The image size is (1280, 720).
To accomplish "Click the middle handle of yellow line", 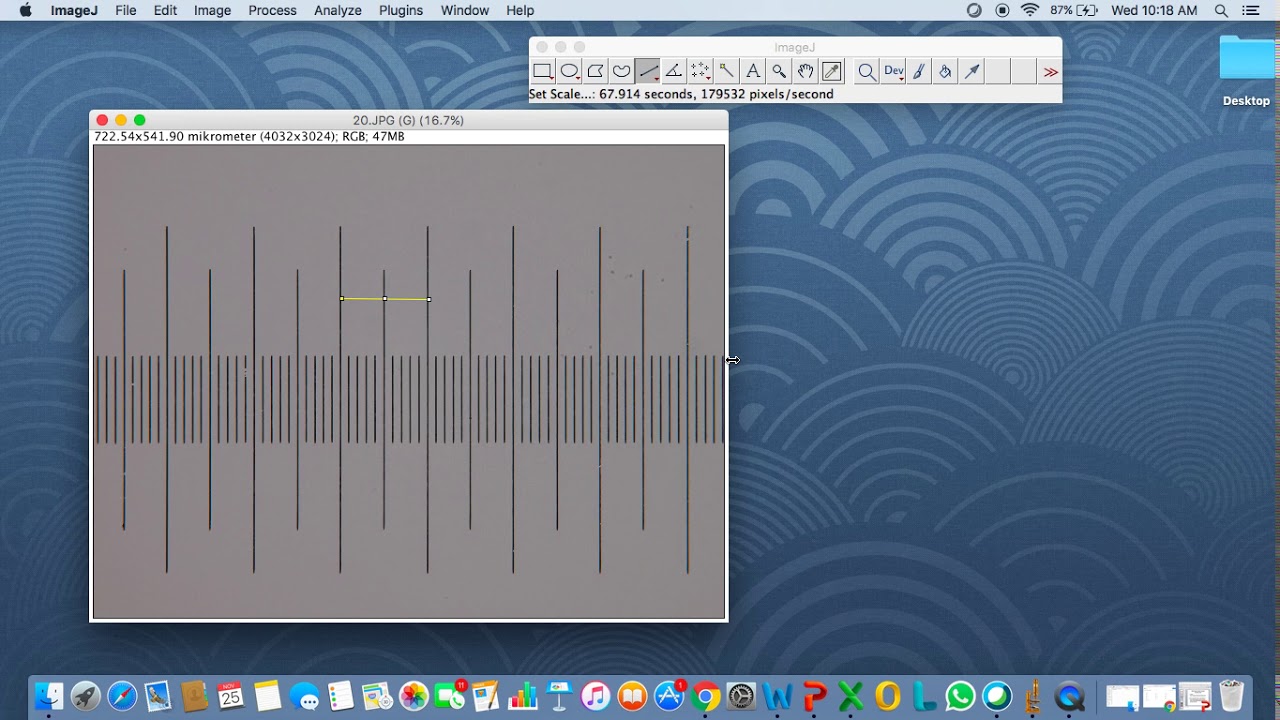I will (x=385, y=298).
